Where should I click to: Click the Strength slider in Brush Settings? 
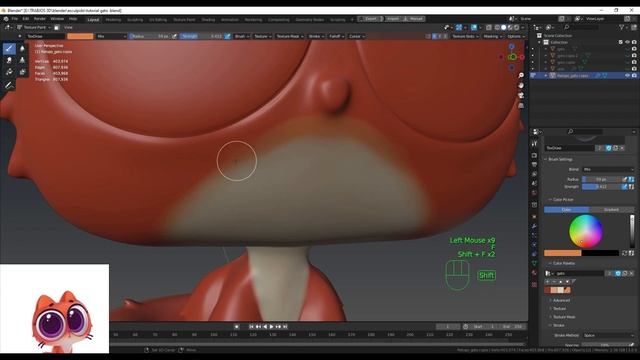coord(601,187)
